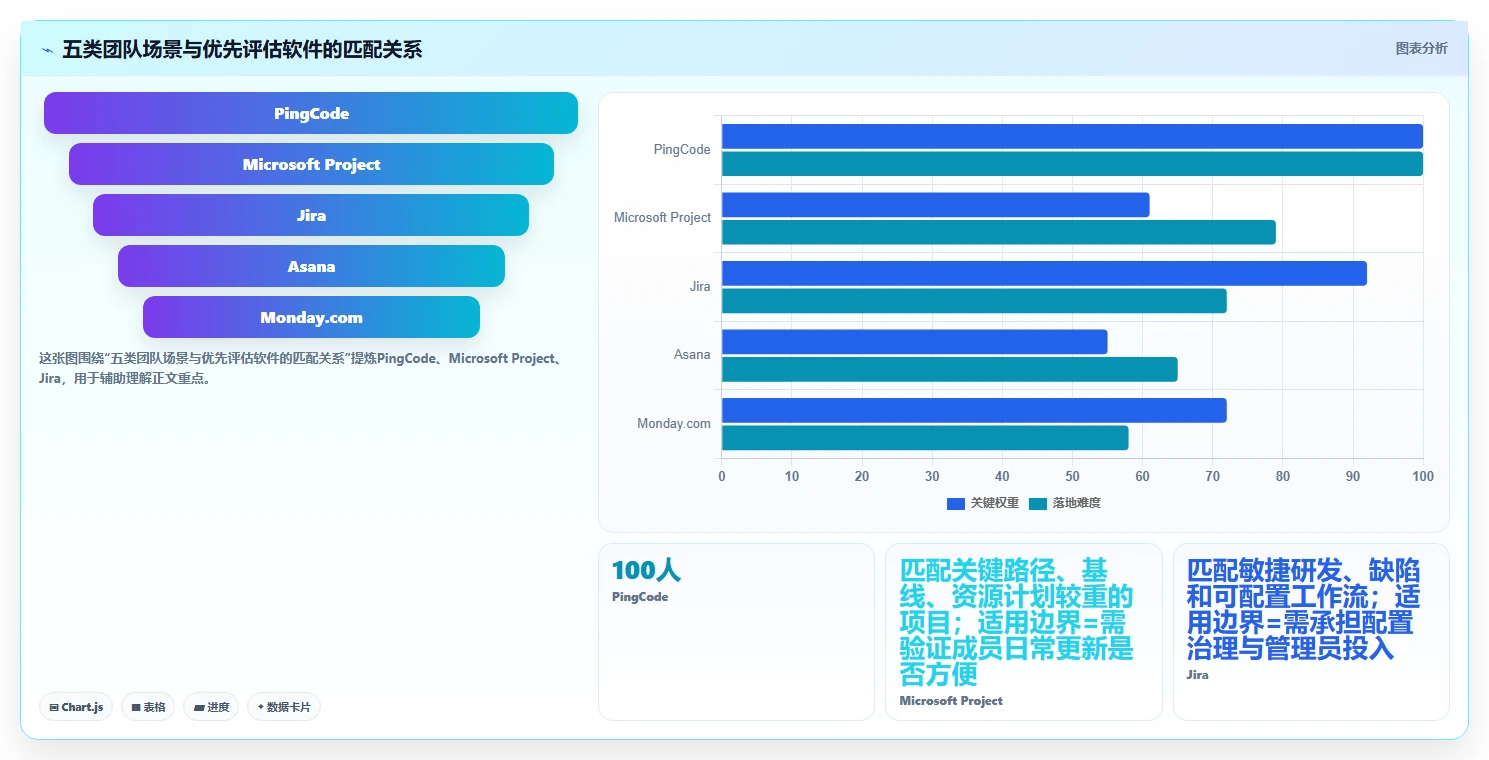Open the 匹配敏捷研发 Jira data card

point(1311,631)
